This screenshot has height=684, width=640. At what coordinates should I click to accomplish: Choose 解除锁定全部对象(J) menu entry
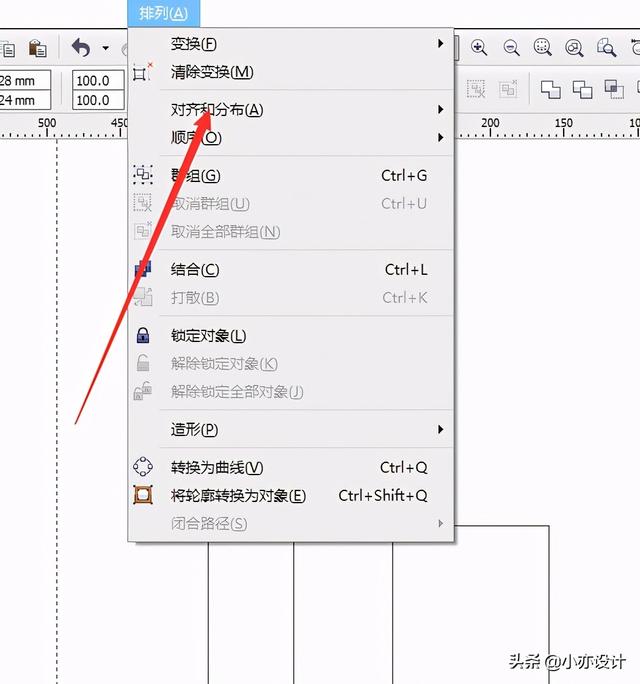291,392
